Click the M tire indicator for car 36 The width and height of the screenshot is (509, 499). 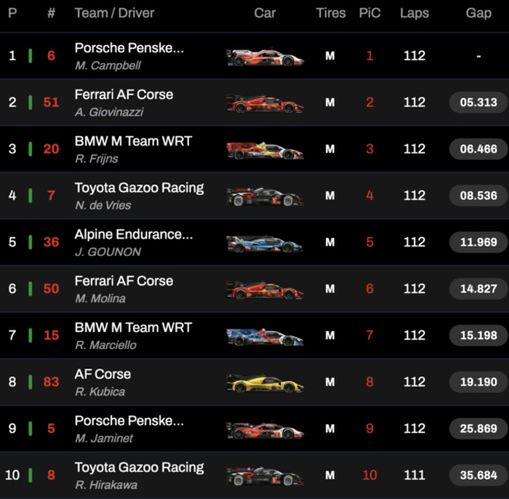click(330, 242)
